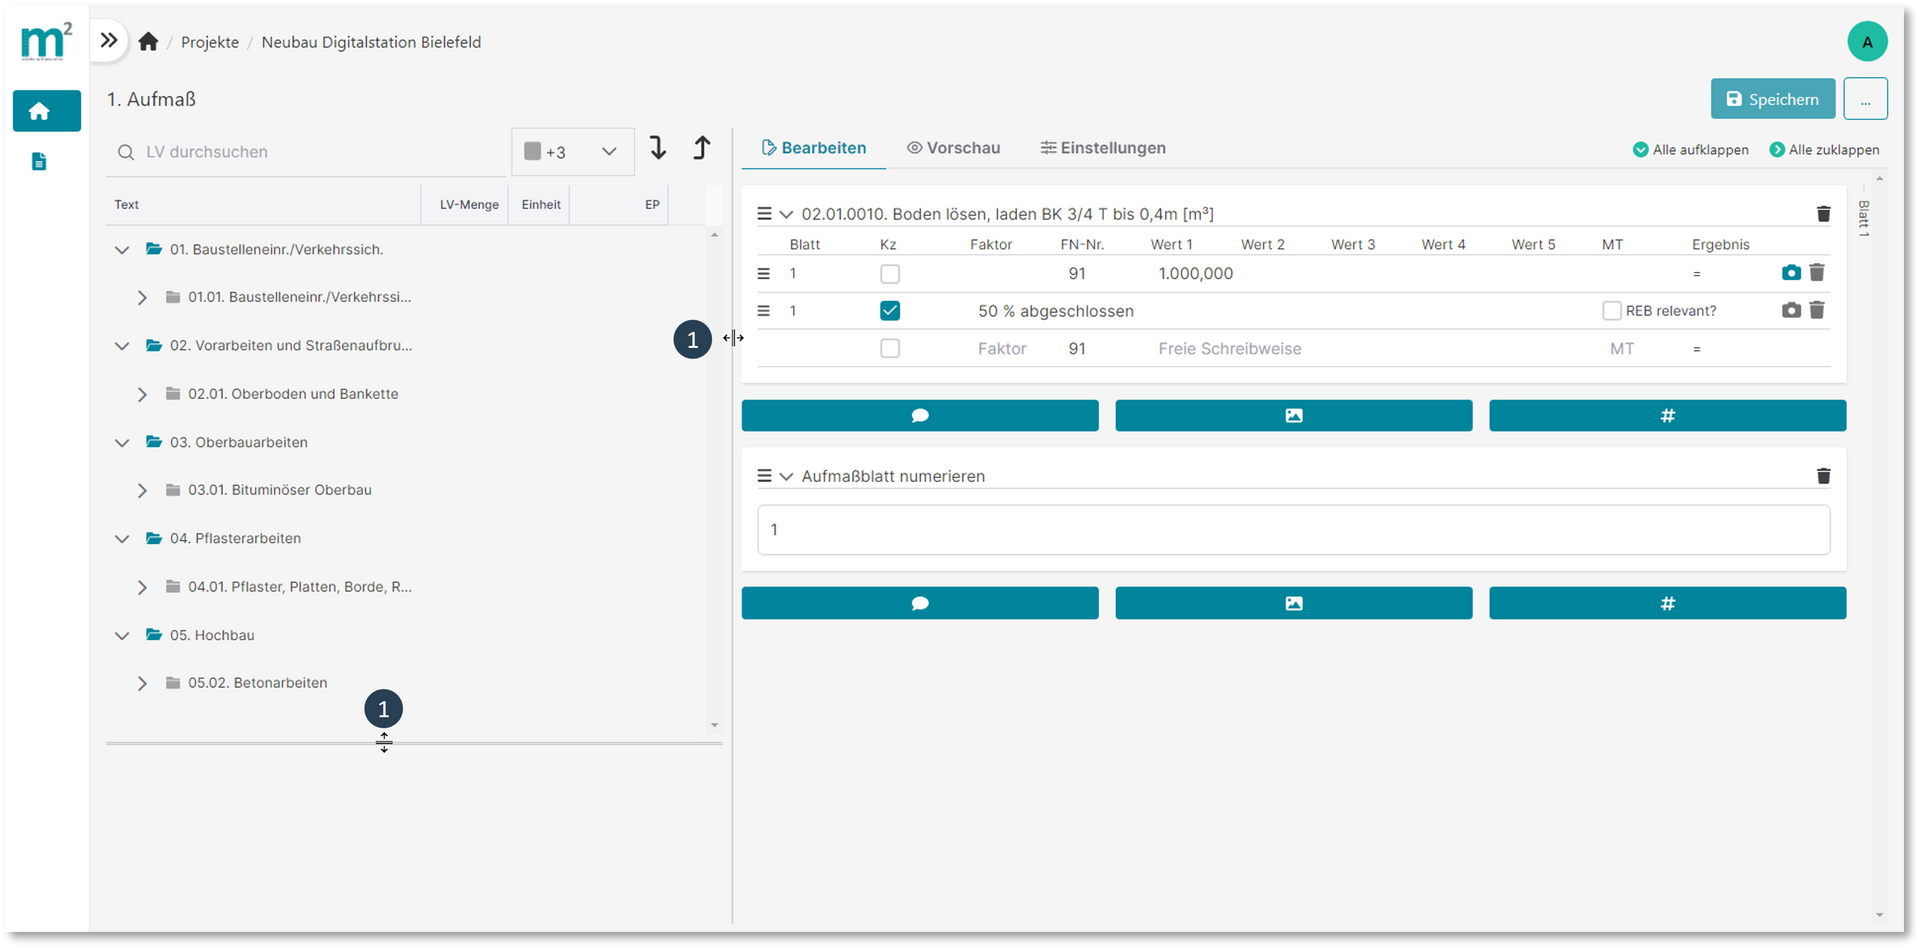The width and height of the screenshot is (1920, 948).
Task: Uncheck the Kz checkbox showing 50 % abgeschlossen
Action: 890,310
